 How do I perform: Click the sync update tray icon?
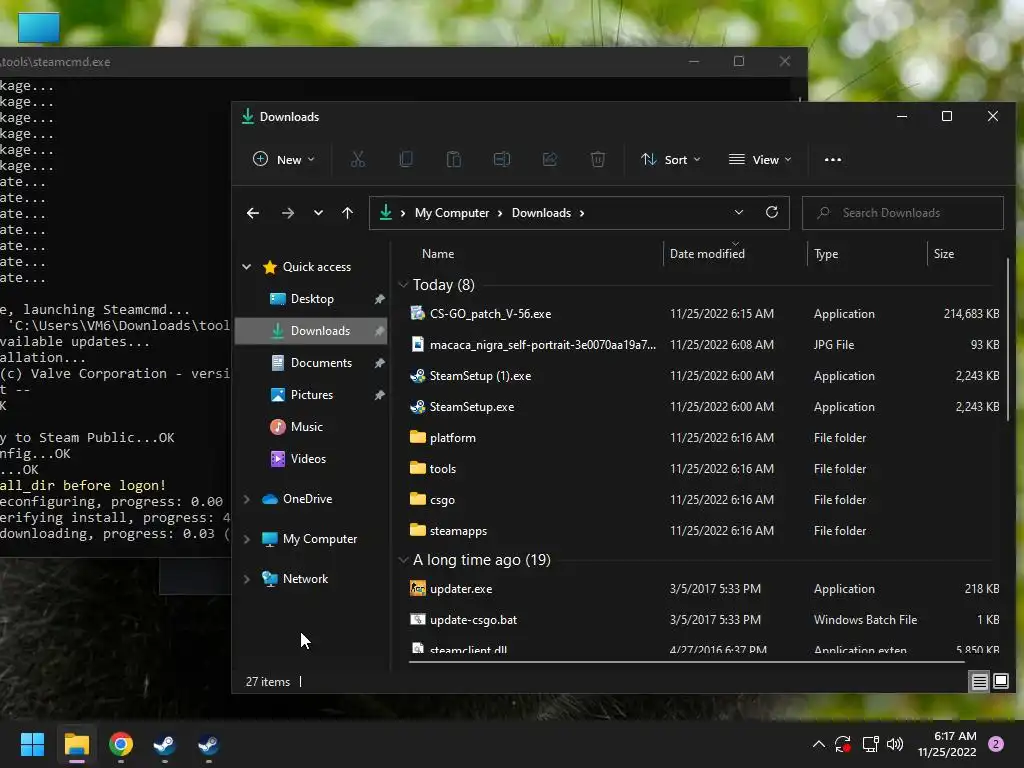tap(843, 744)
